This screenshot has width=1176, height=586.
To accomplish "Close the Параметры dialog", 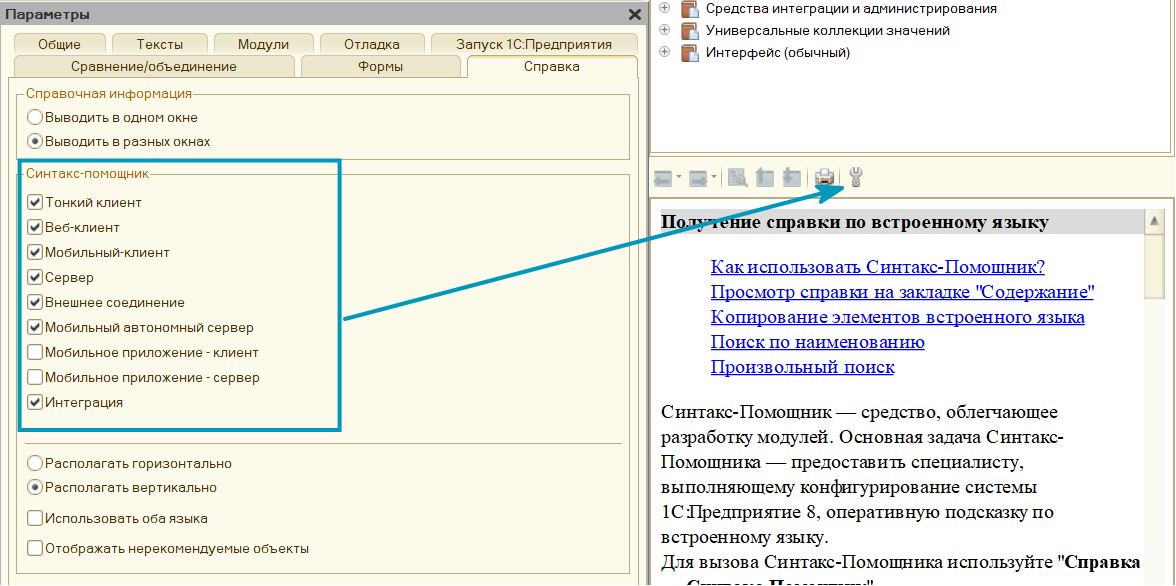I will pyautogui.click(x=634, y=14).
